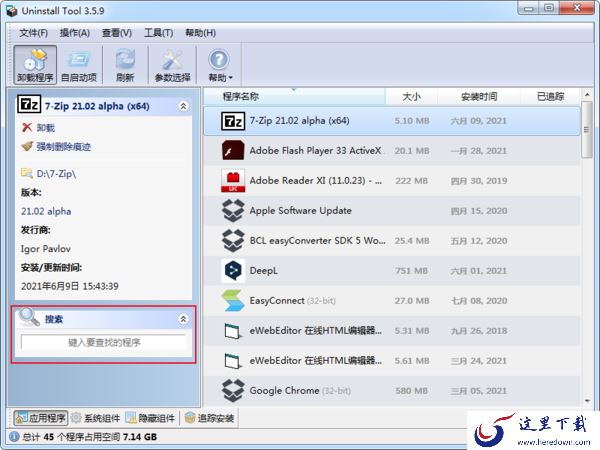Select 'Google Chrome' program name
The width and height of the screenshot is (600, 450).
click(x=284, y=391)
